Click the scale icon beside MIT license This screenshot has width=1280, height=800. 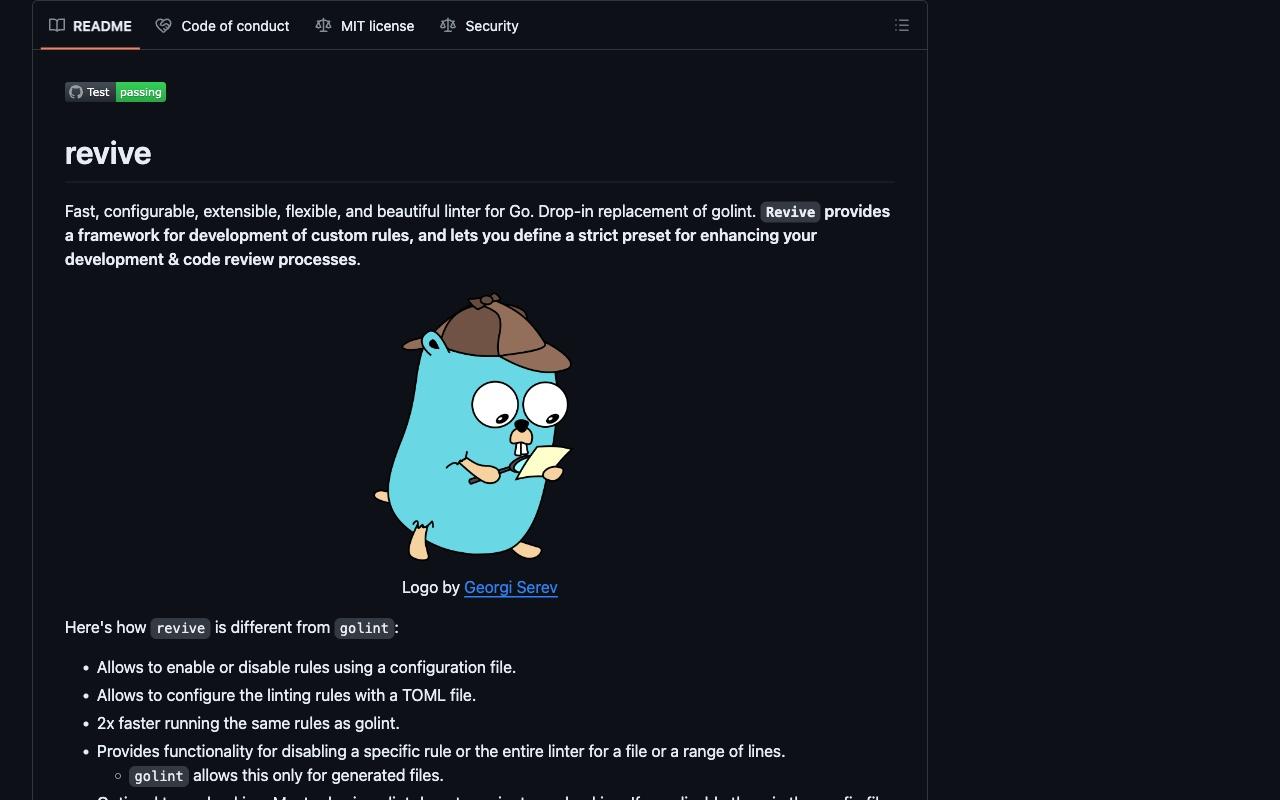323,26
